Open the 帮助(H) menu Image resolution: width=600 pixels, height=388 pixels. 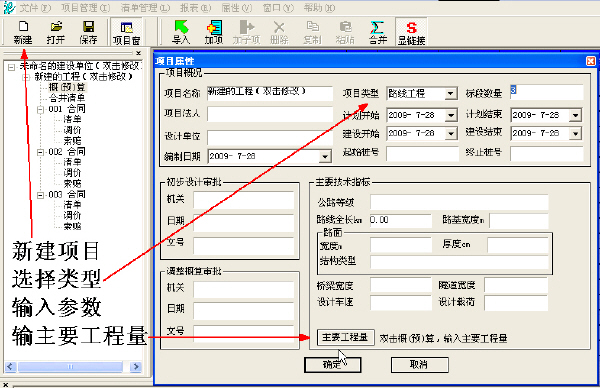[x=319, y=8]
